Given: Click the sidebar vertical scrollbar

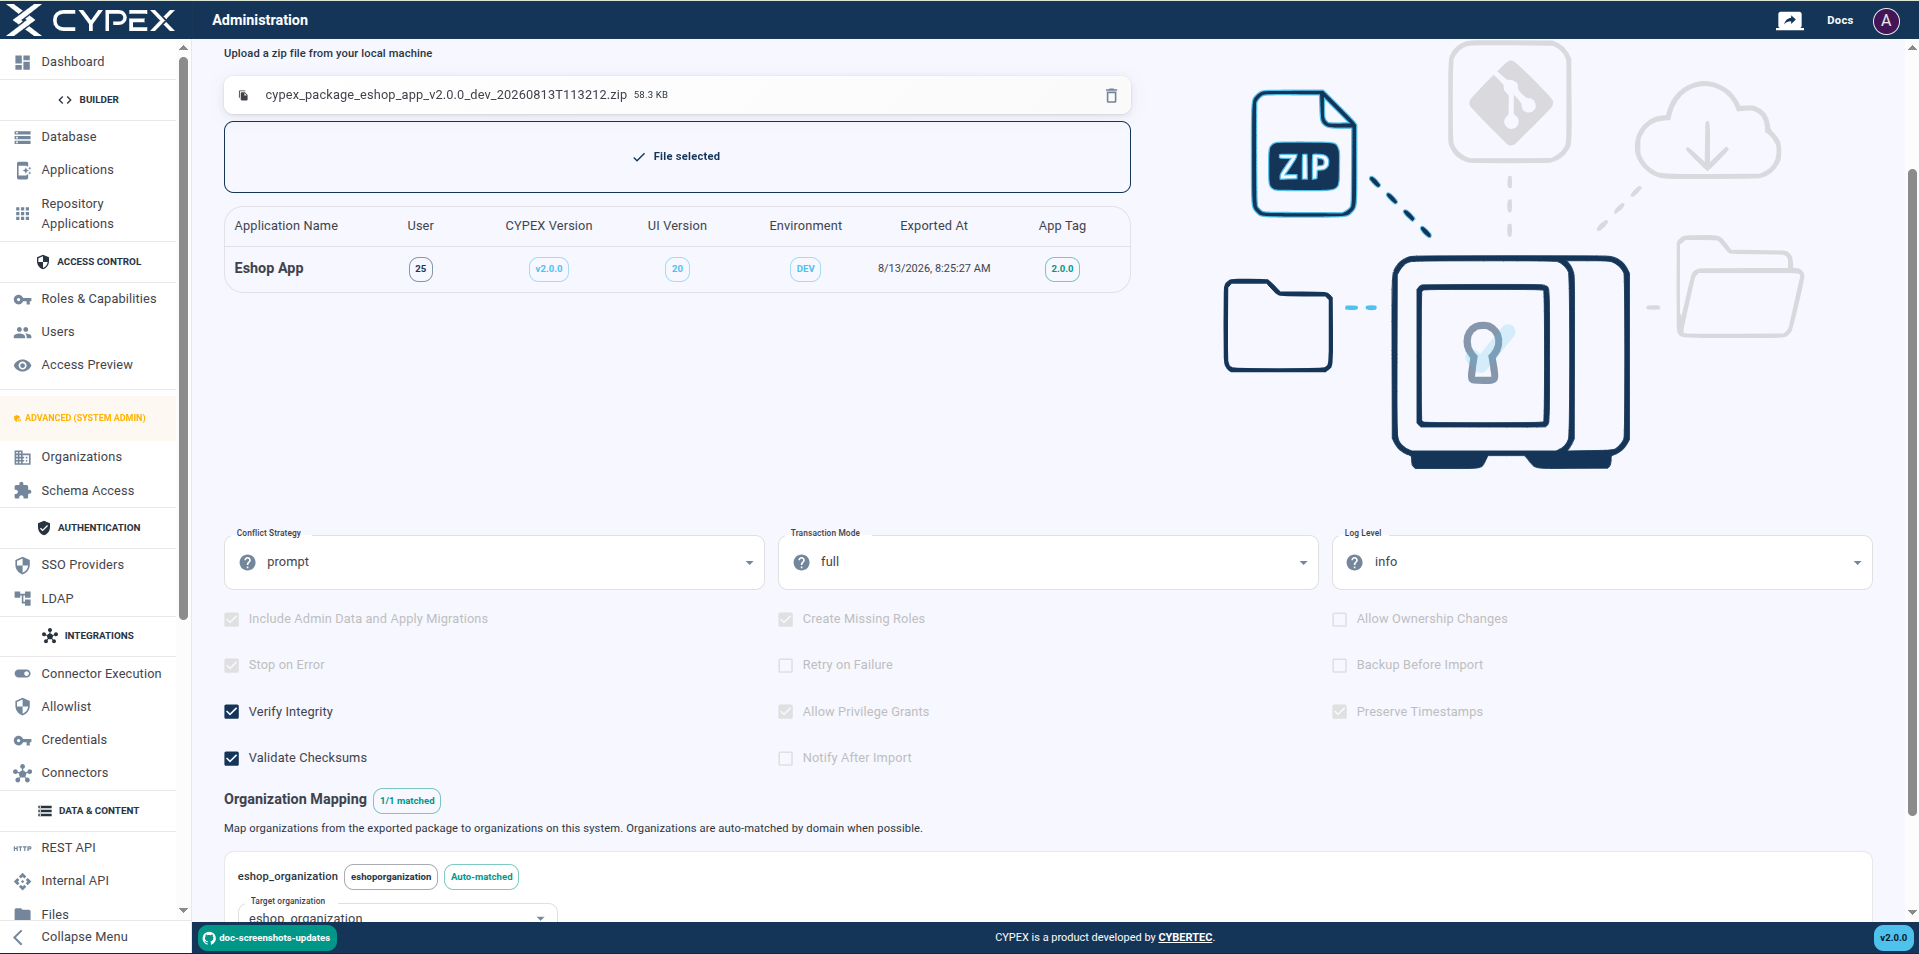Looking at the screenshot, I should click(183, 340).
